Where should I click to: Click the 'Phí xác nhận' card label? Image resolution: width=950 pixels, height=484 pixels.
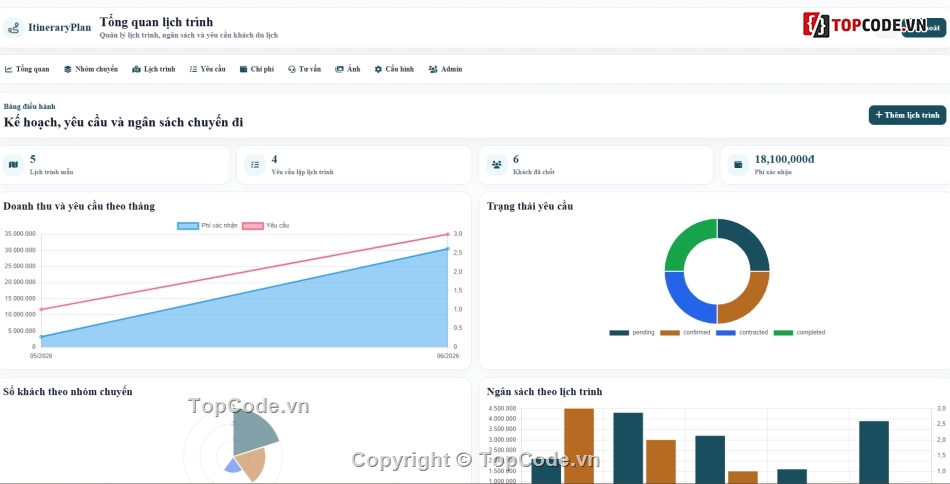(773, 172)
